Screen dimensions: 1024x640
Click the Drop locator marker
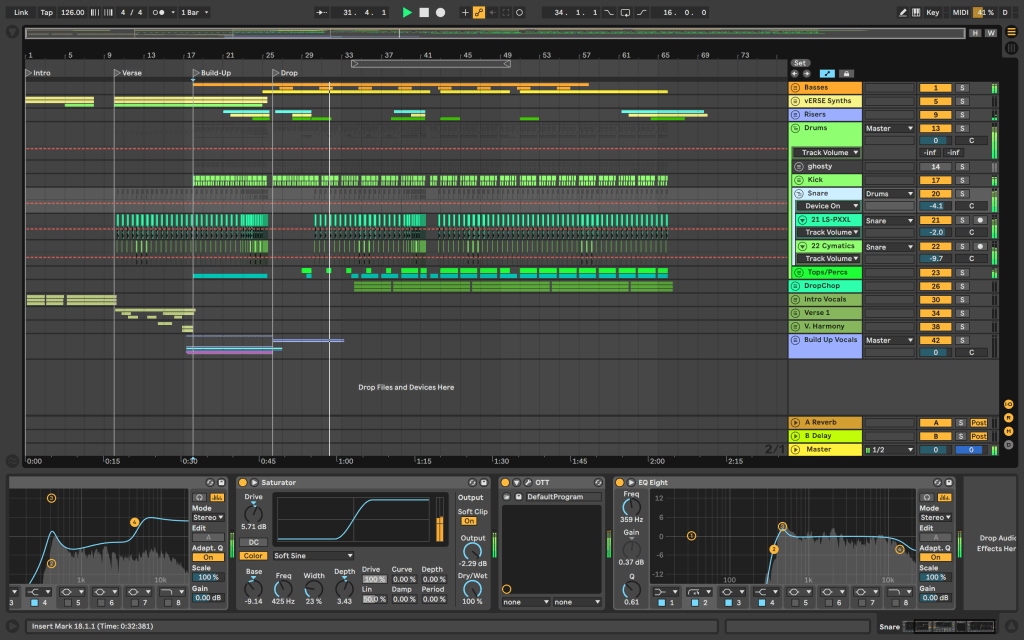click(x=276, y=73)
